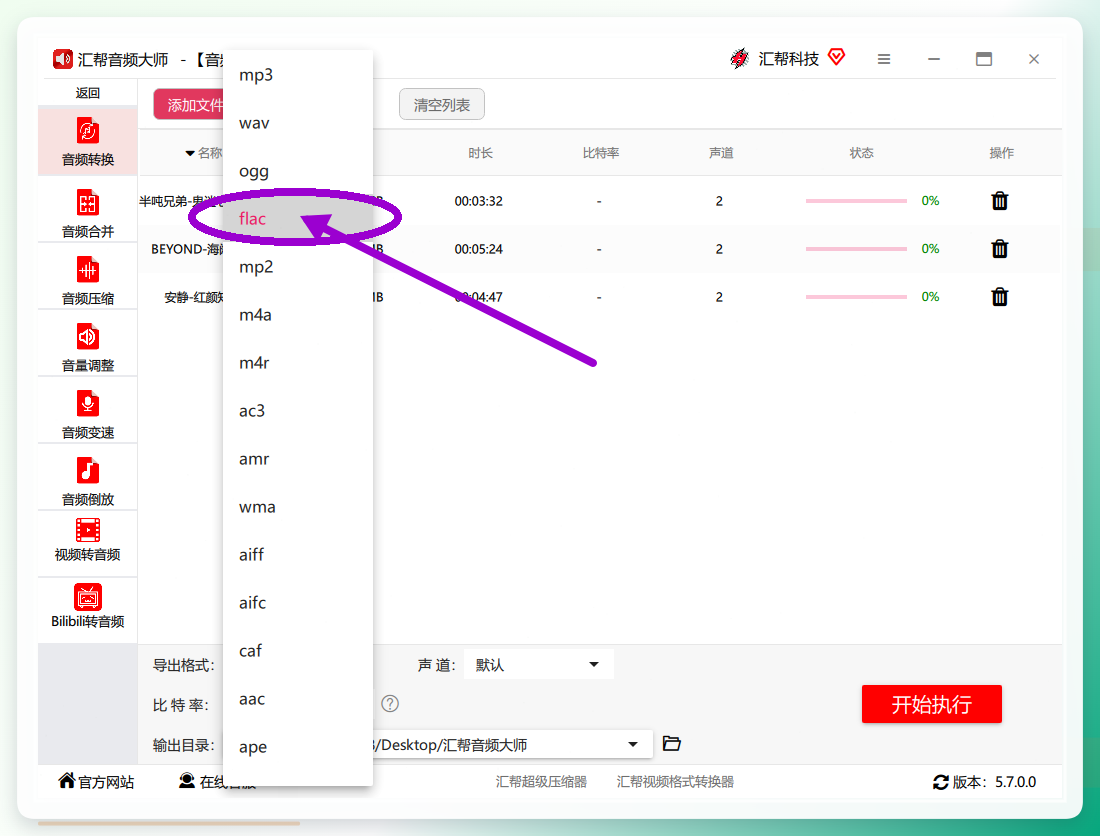The image size is (1100, 836).
Task: Expand the 声道 channel dropdown
Action: [x=538, y=664]
